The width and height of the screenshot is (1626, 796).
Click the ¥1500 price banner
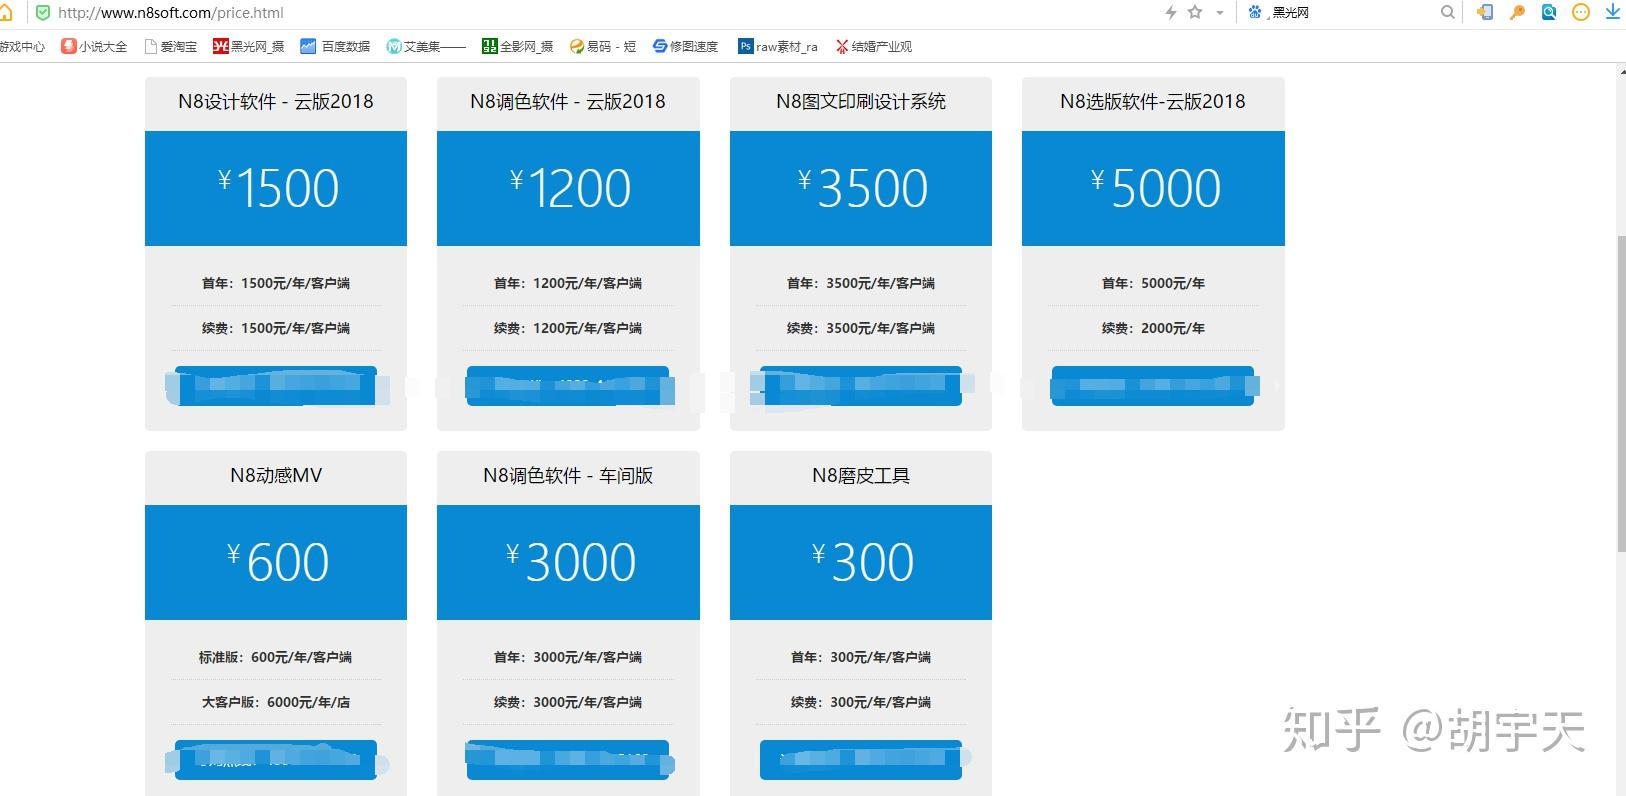tap(276, 188)
